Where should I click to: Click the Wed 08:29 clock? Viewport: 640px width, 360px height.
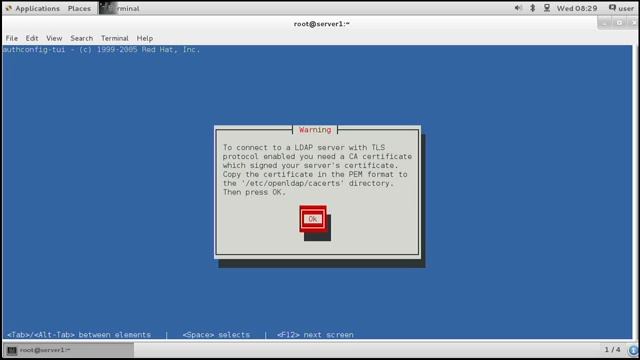coord(577,8)
